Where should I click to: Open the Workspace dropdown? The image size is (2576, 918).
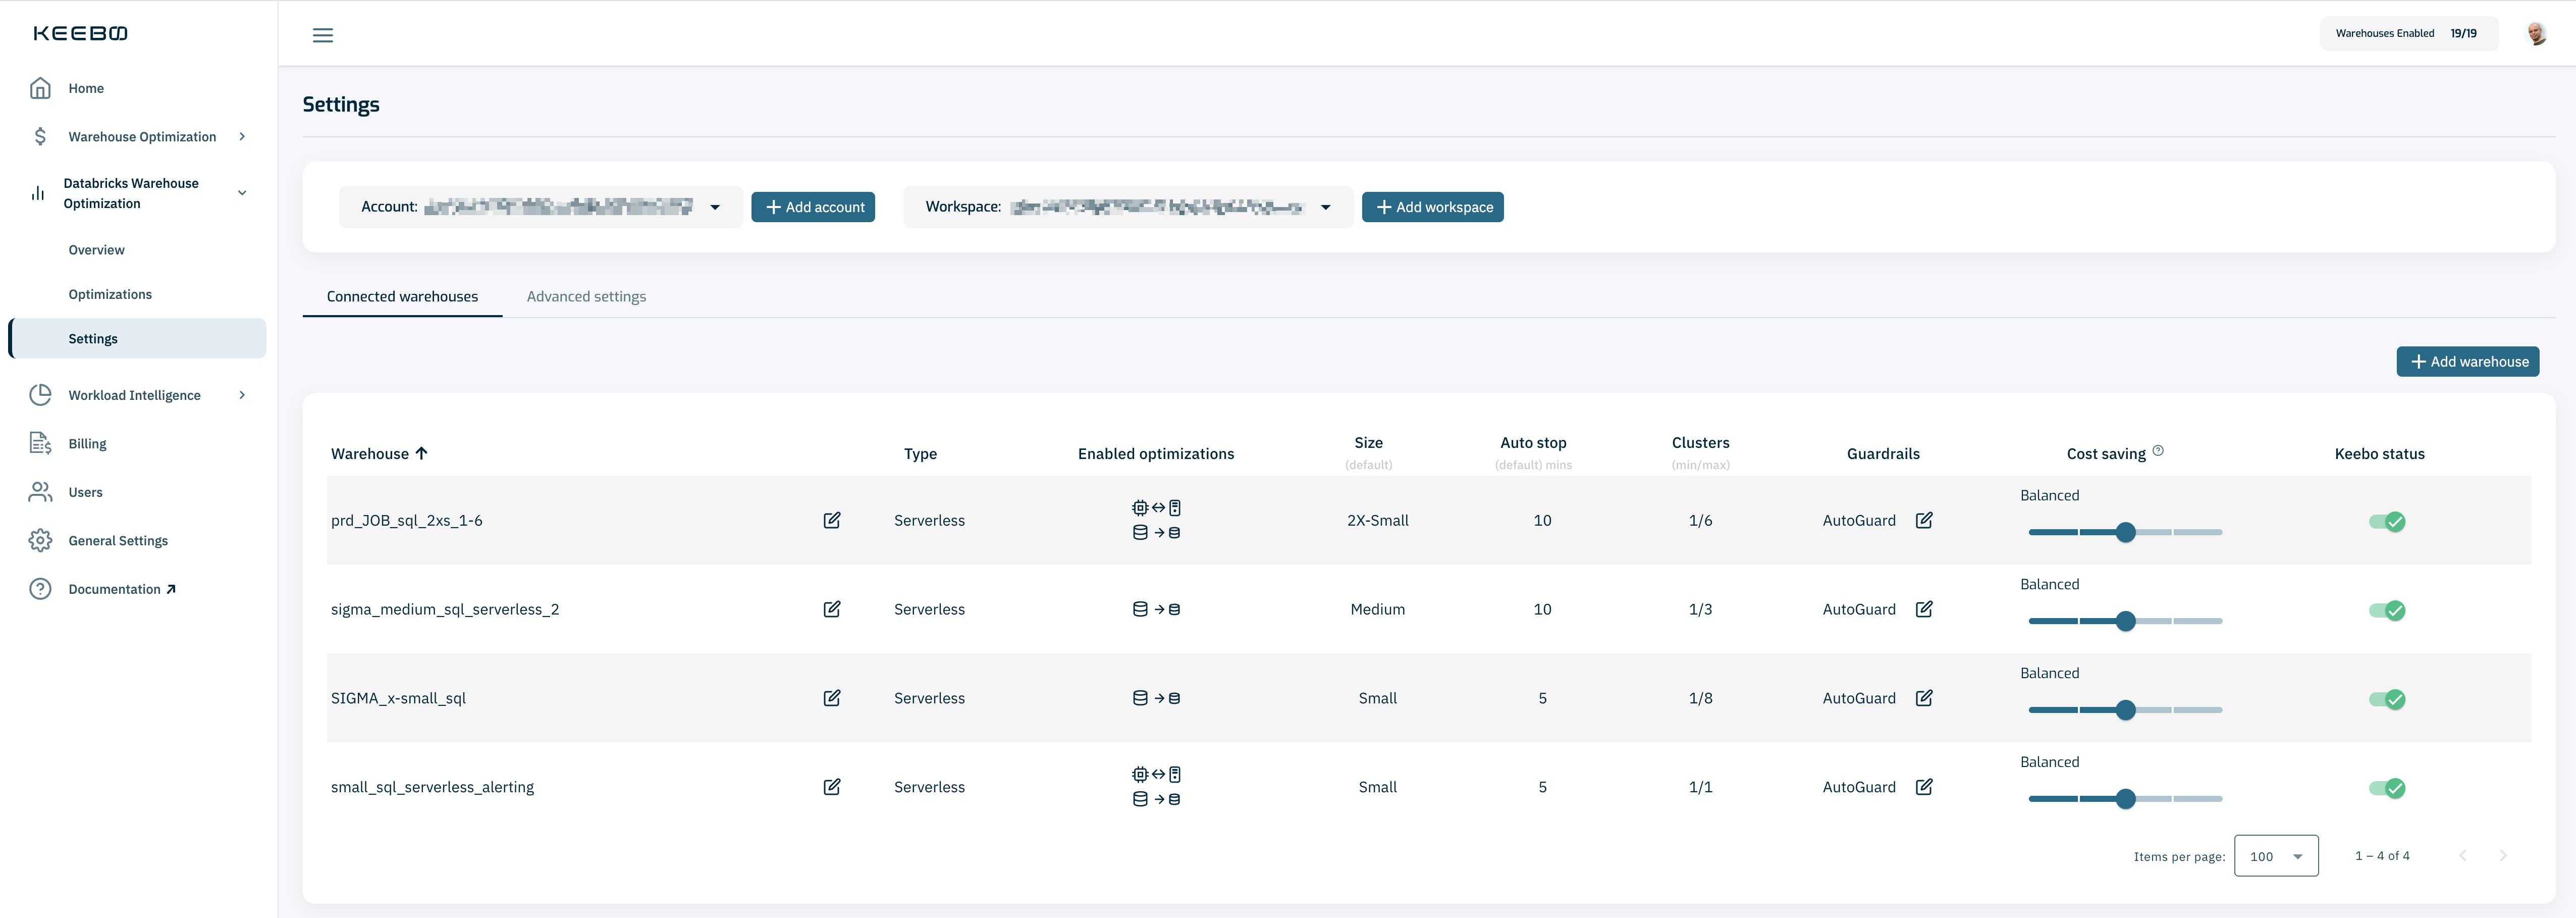(1128, 207)
